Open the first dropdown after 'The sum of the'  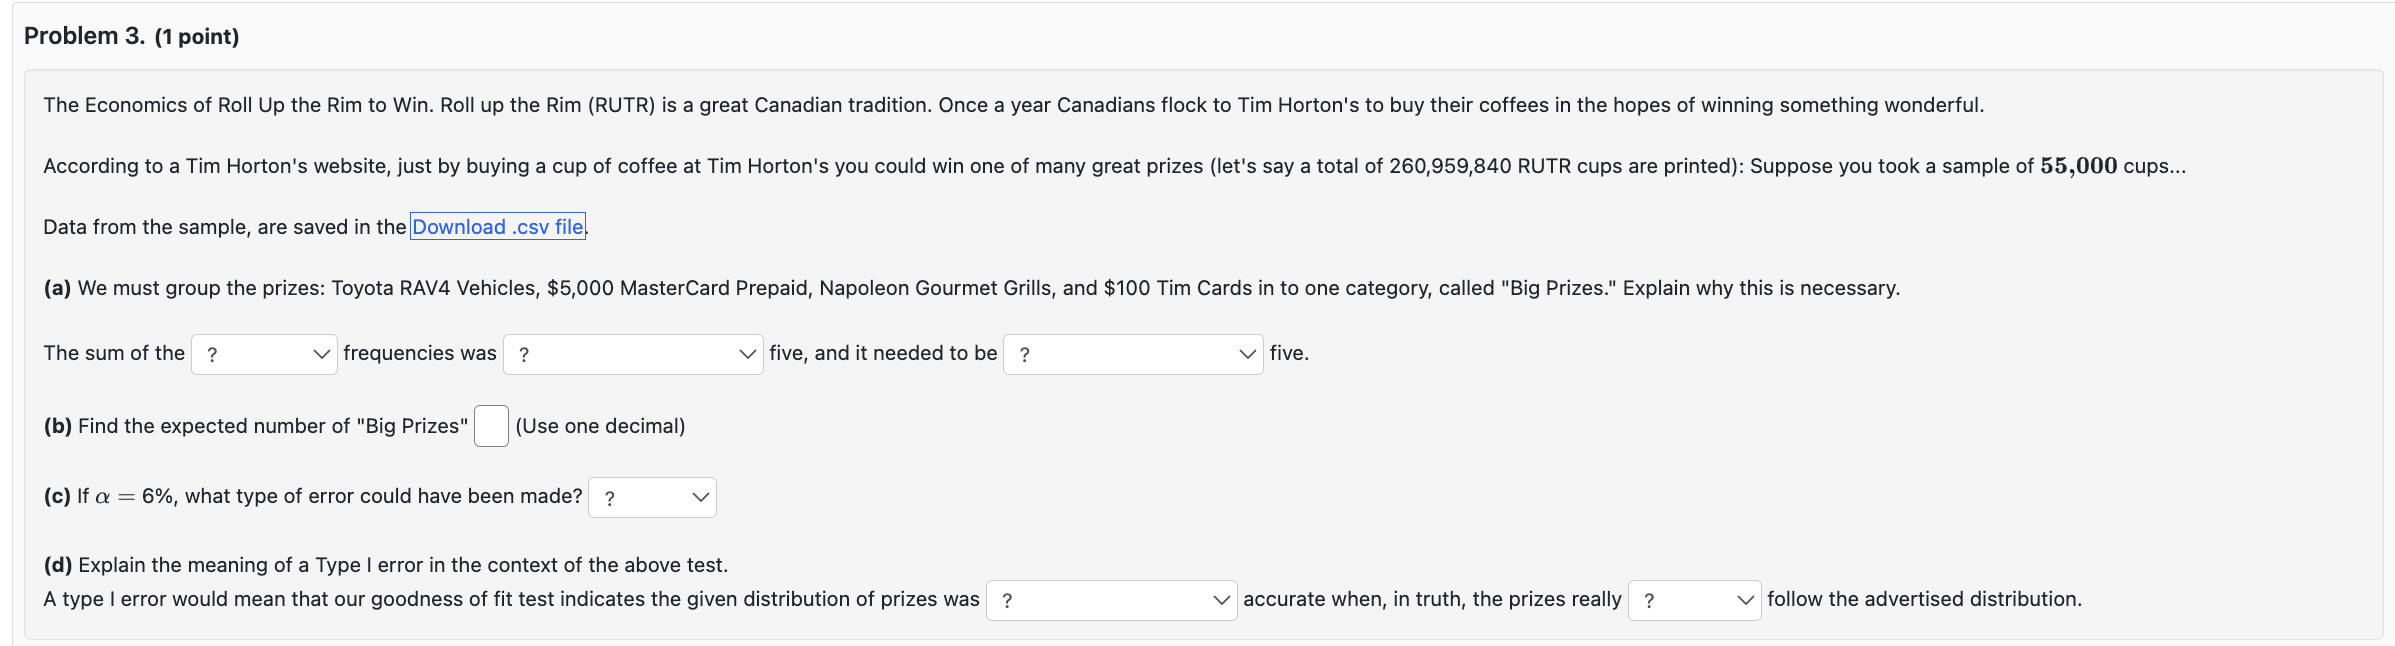pyautogui.click(x=264, y=354)
